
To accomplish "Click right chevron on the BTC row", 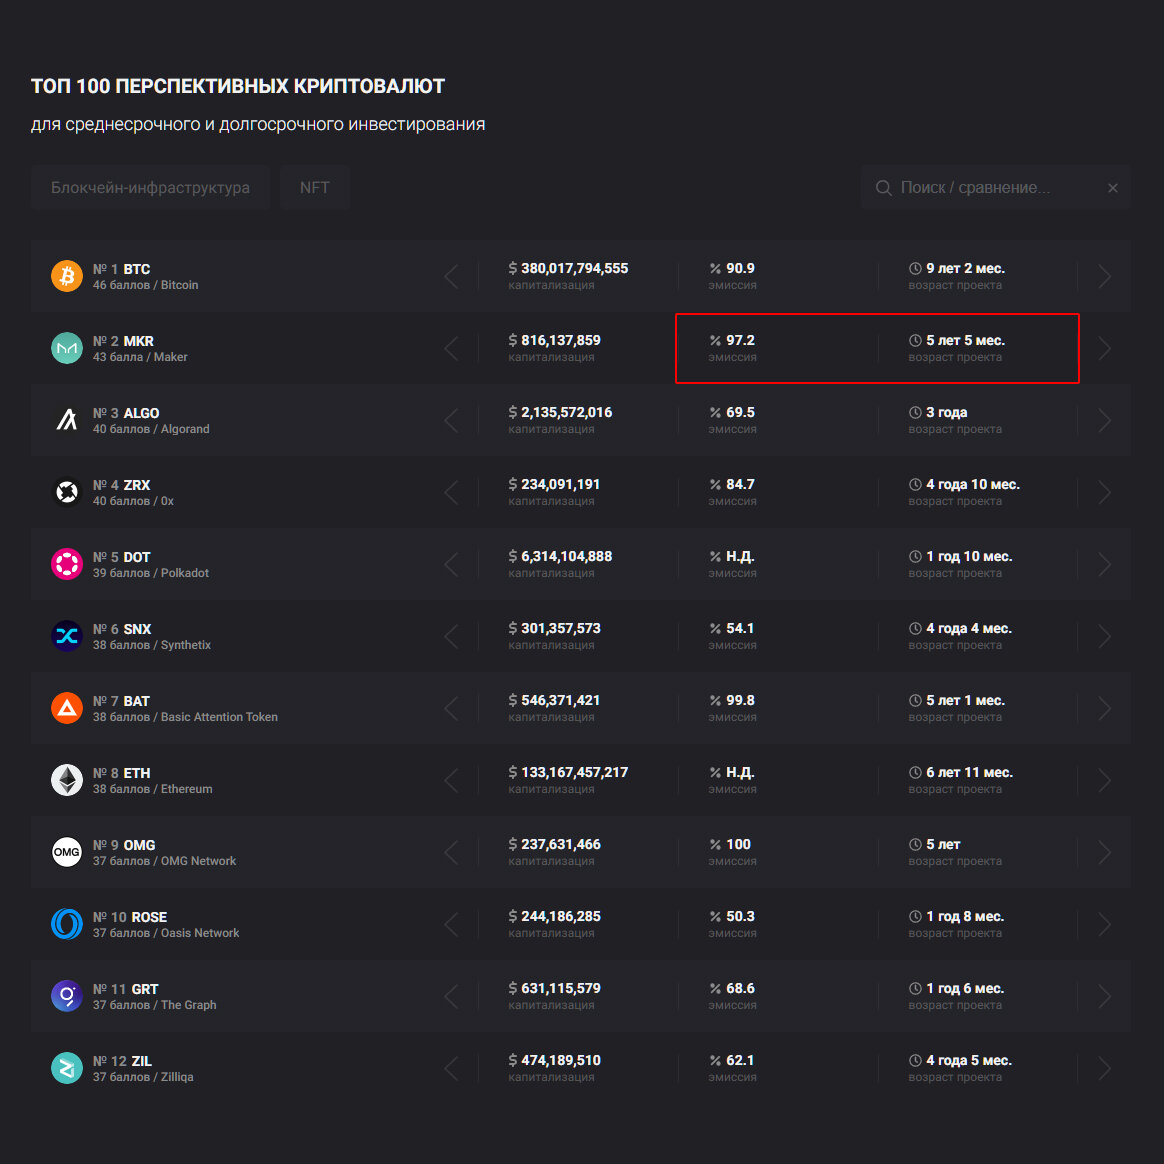I will tap(1104, 276).
